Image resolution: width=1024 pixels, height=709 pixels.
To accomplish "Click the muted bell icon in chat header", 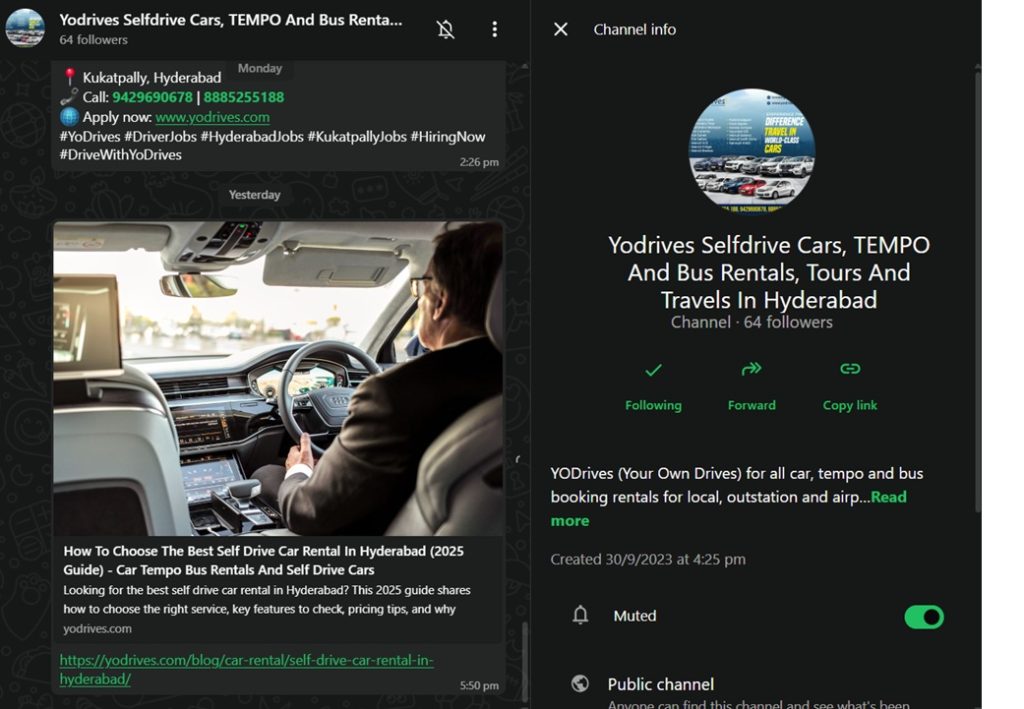I will coord(445,29).
